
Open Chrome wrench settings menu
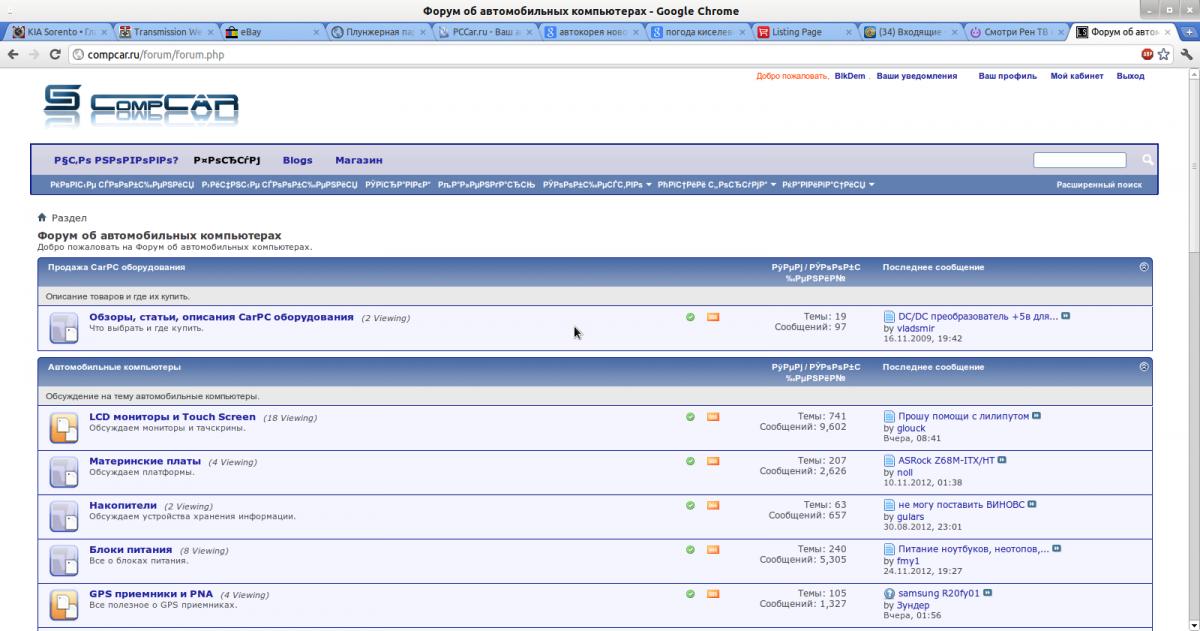pyautogui.click(x=1186, y=54)
